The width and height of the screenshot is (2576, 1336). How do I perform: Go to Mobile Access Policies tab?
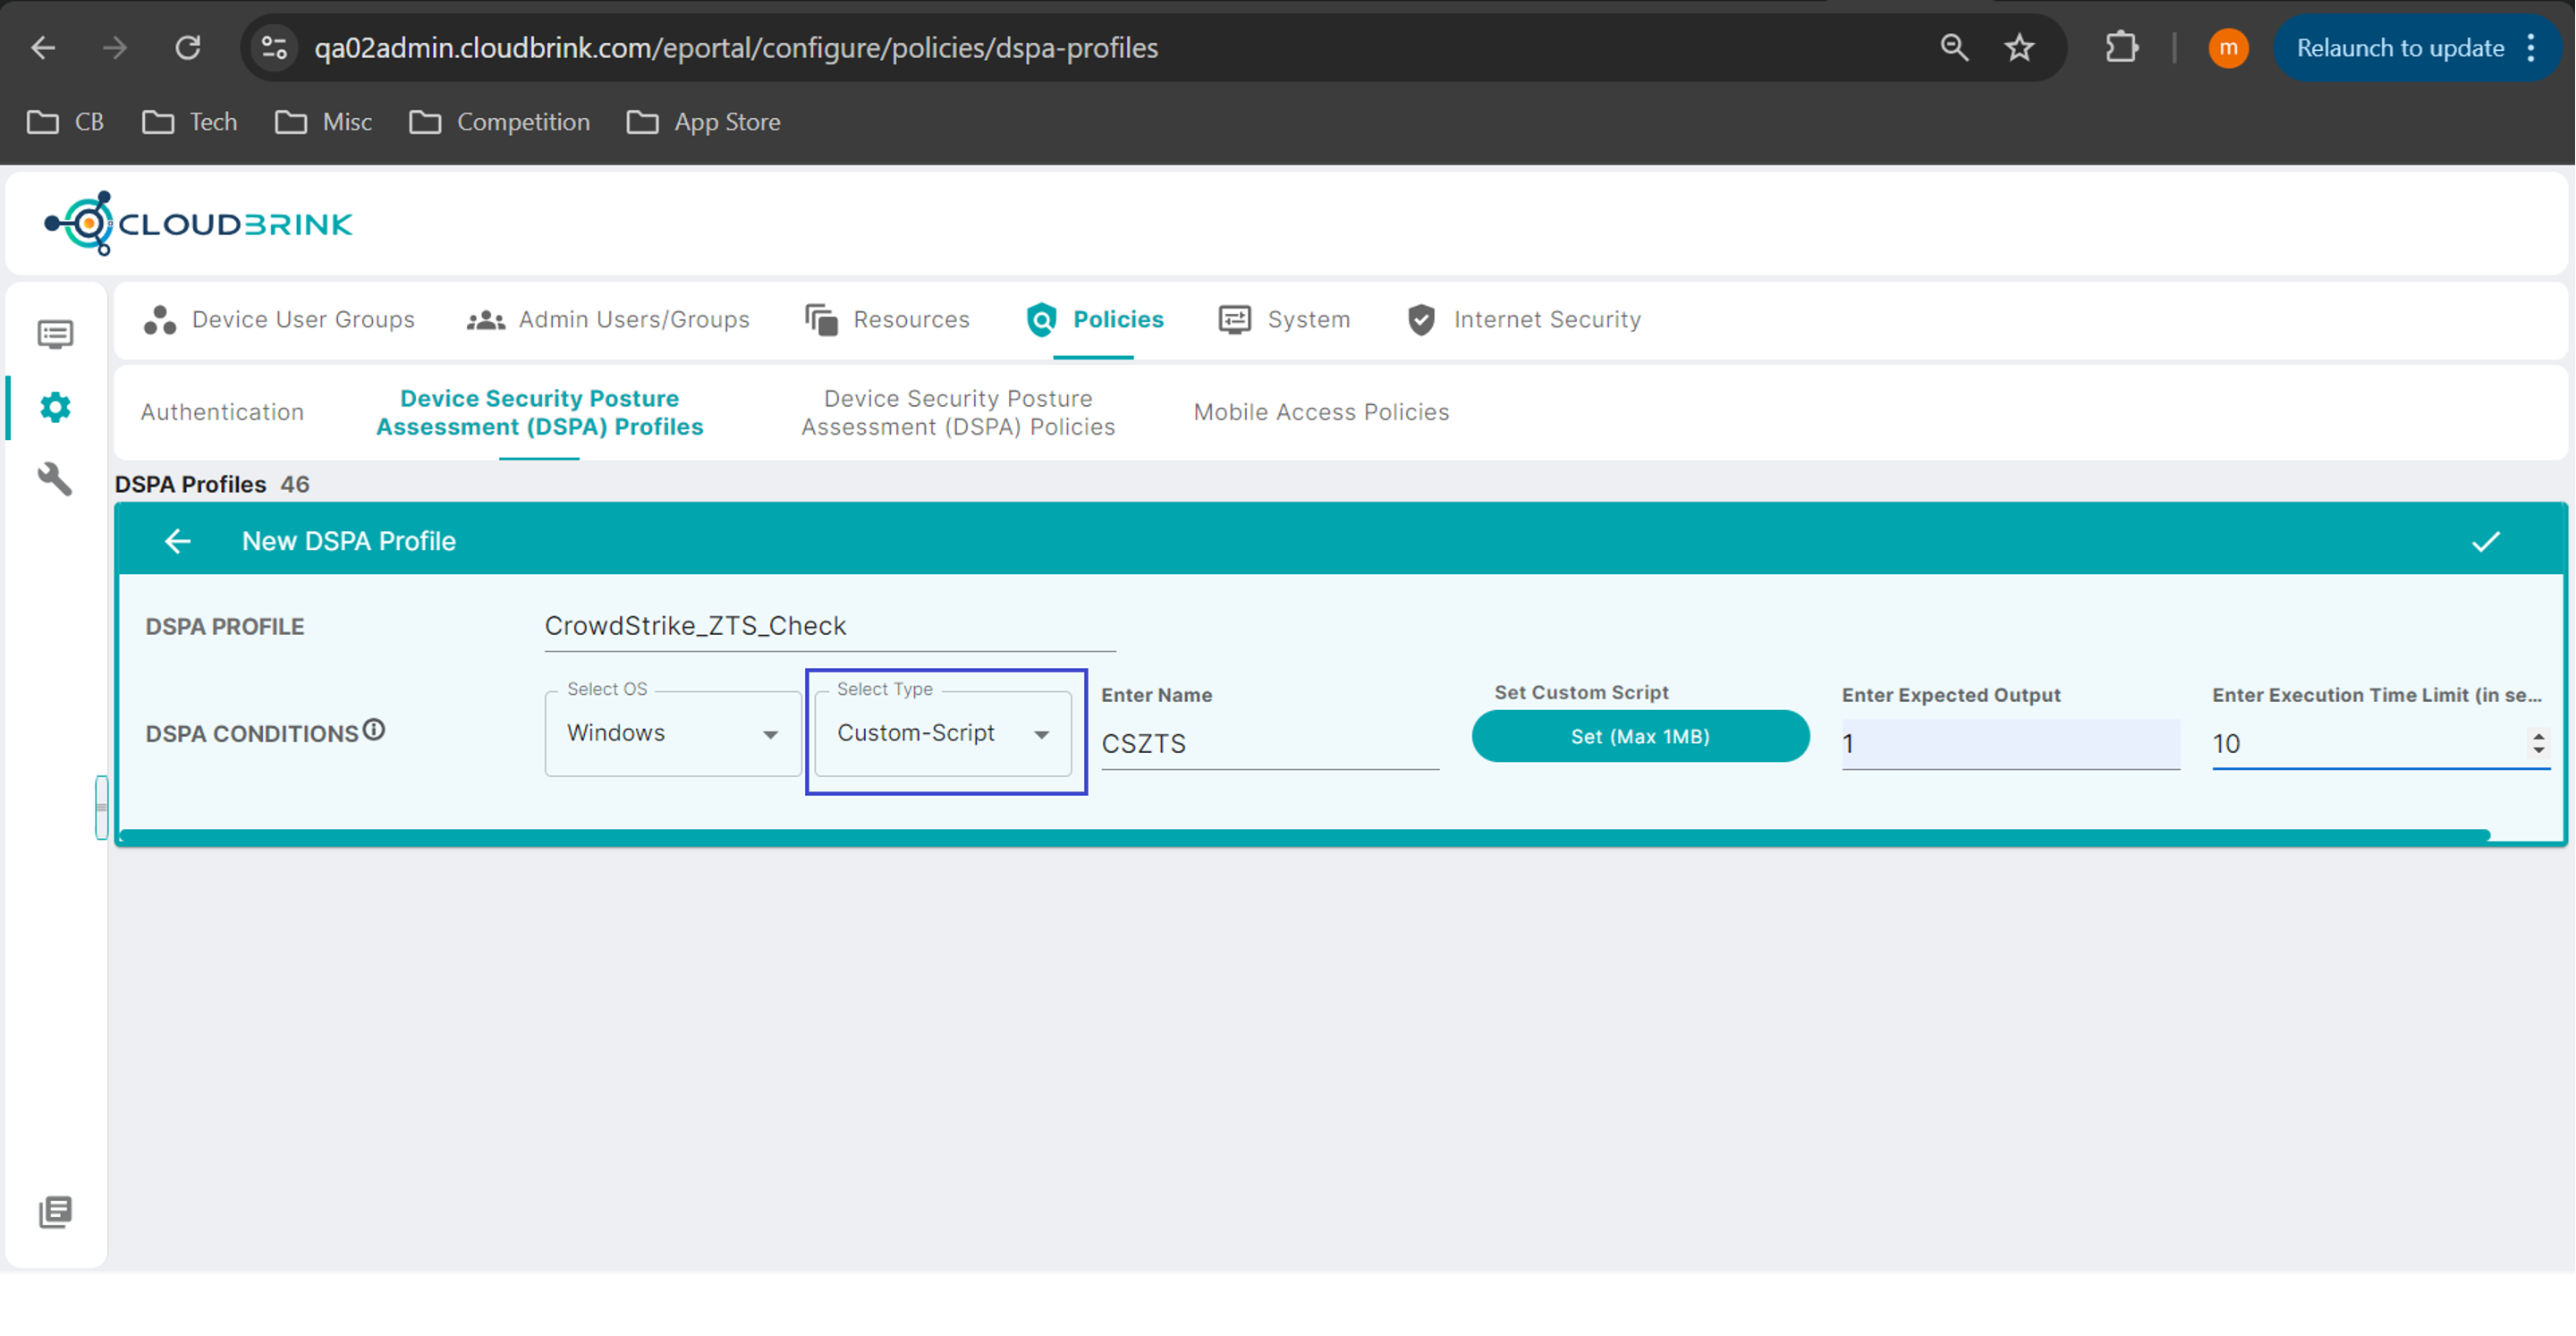point(1320,412)
